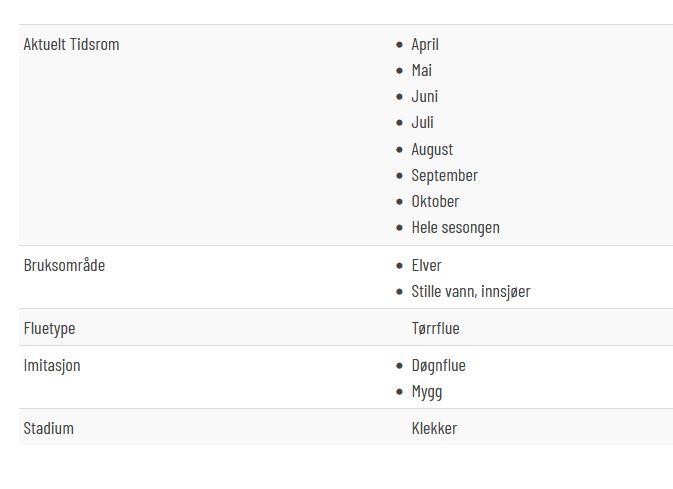Image resolution: width=673 pixels, height=489 pixels.
Task: Click the bullet next to April
Action: (400, 45)
